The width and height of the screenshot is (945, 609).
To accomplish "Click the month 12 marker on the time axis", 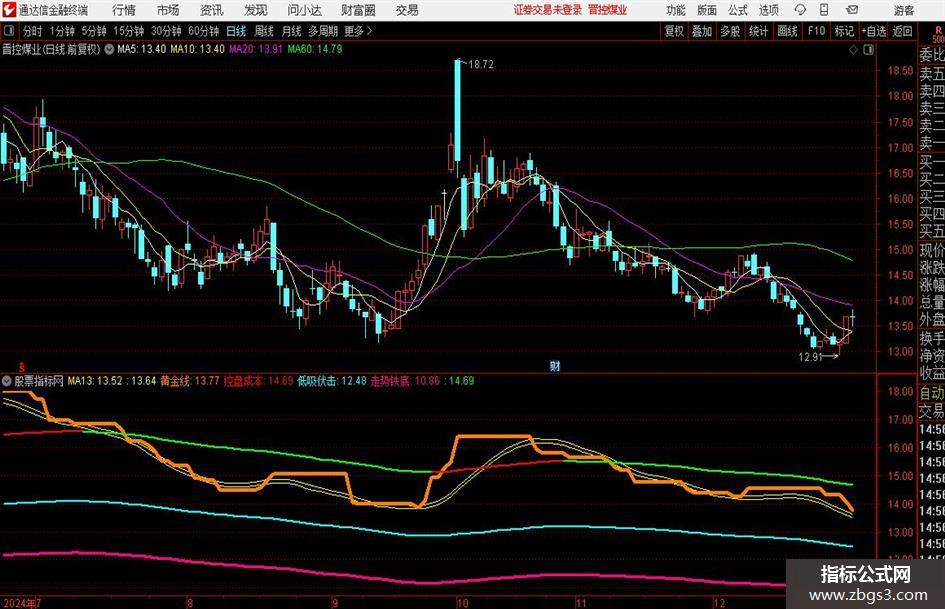I will (x=718, y=603).
